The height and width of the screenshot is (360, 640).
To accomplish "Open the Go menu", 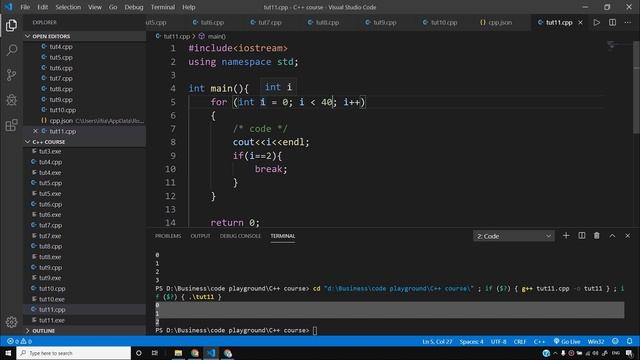I will (113, 7).
